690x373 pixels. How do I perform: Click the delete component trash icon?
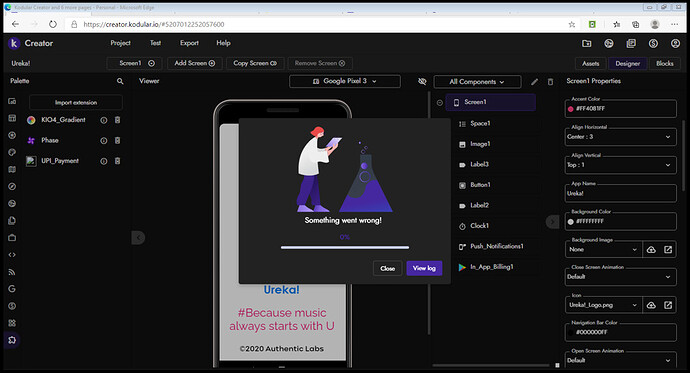click(550, 82)
